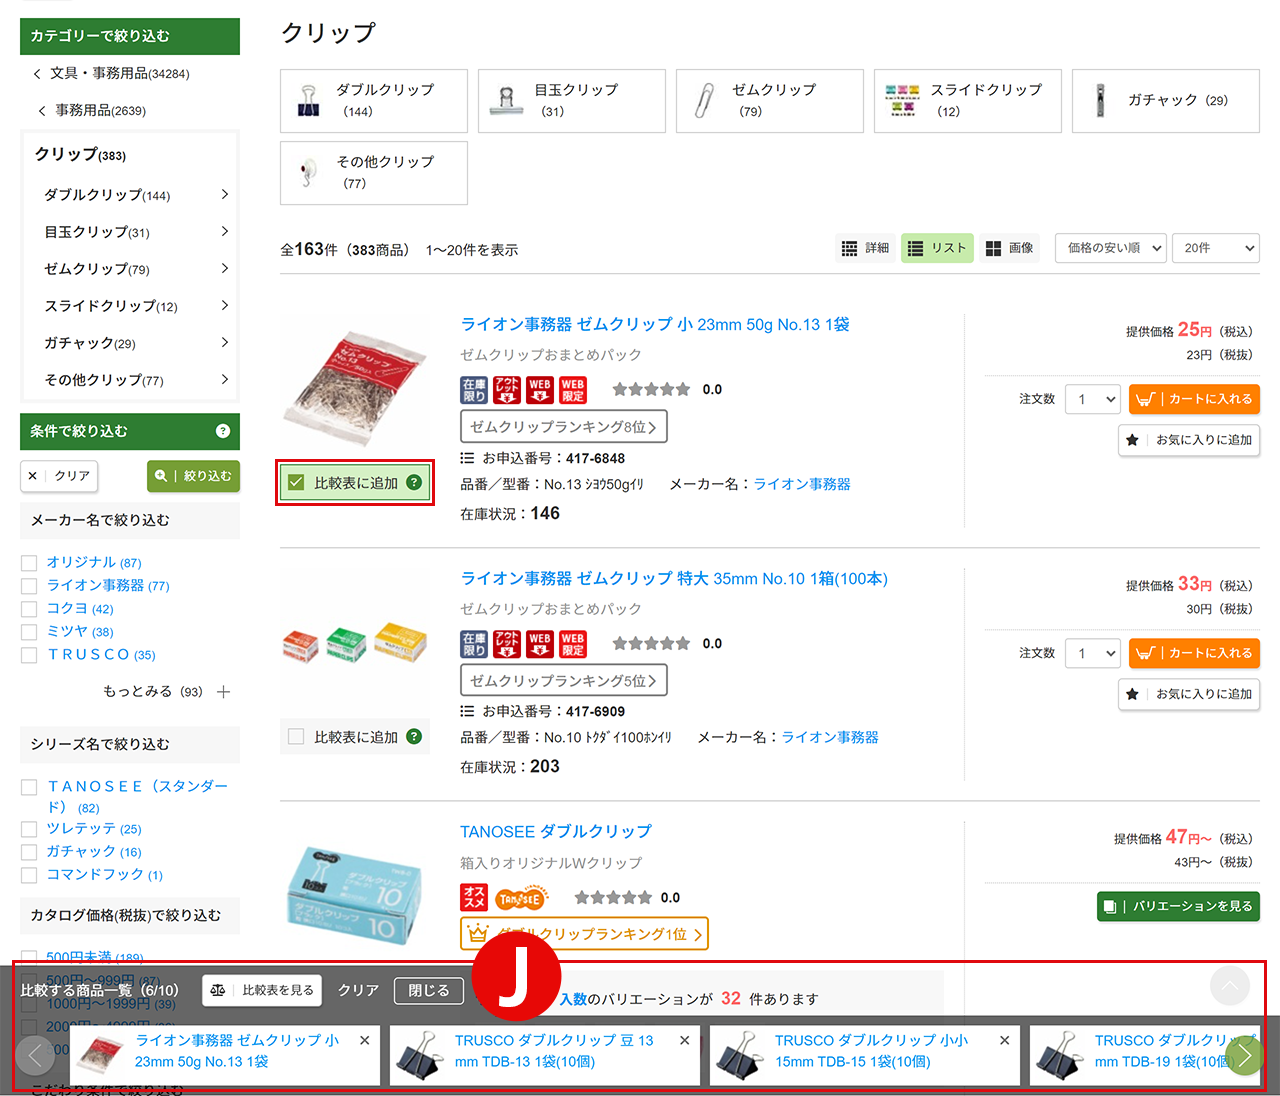Click the クリア filter button
Screen dimensions: 1280x1096
59,476
